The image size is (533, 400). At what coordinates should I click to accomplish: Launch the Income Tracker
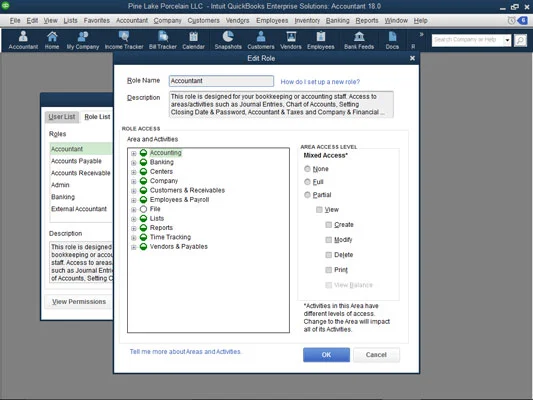[124, 40]
